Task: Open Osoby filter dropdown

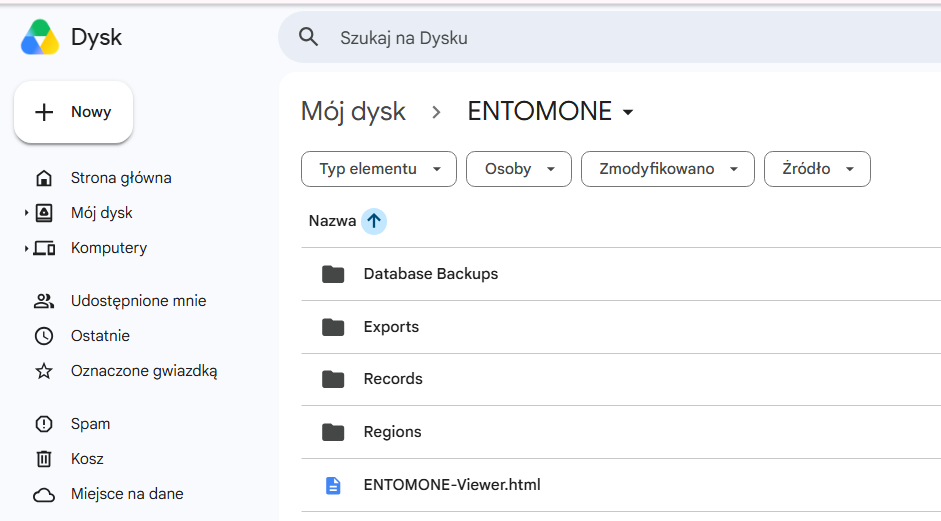Action: (519, 169)
